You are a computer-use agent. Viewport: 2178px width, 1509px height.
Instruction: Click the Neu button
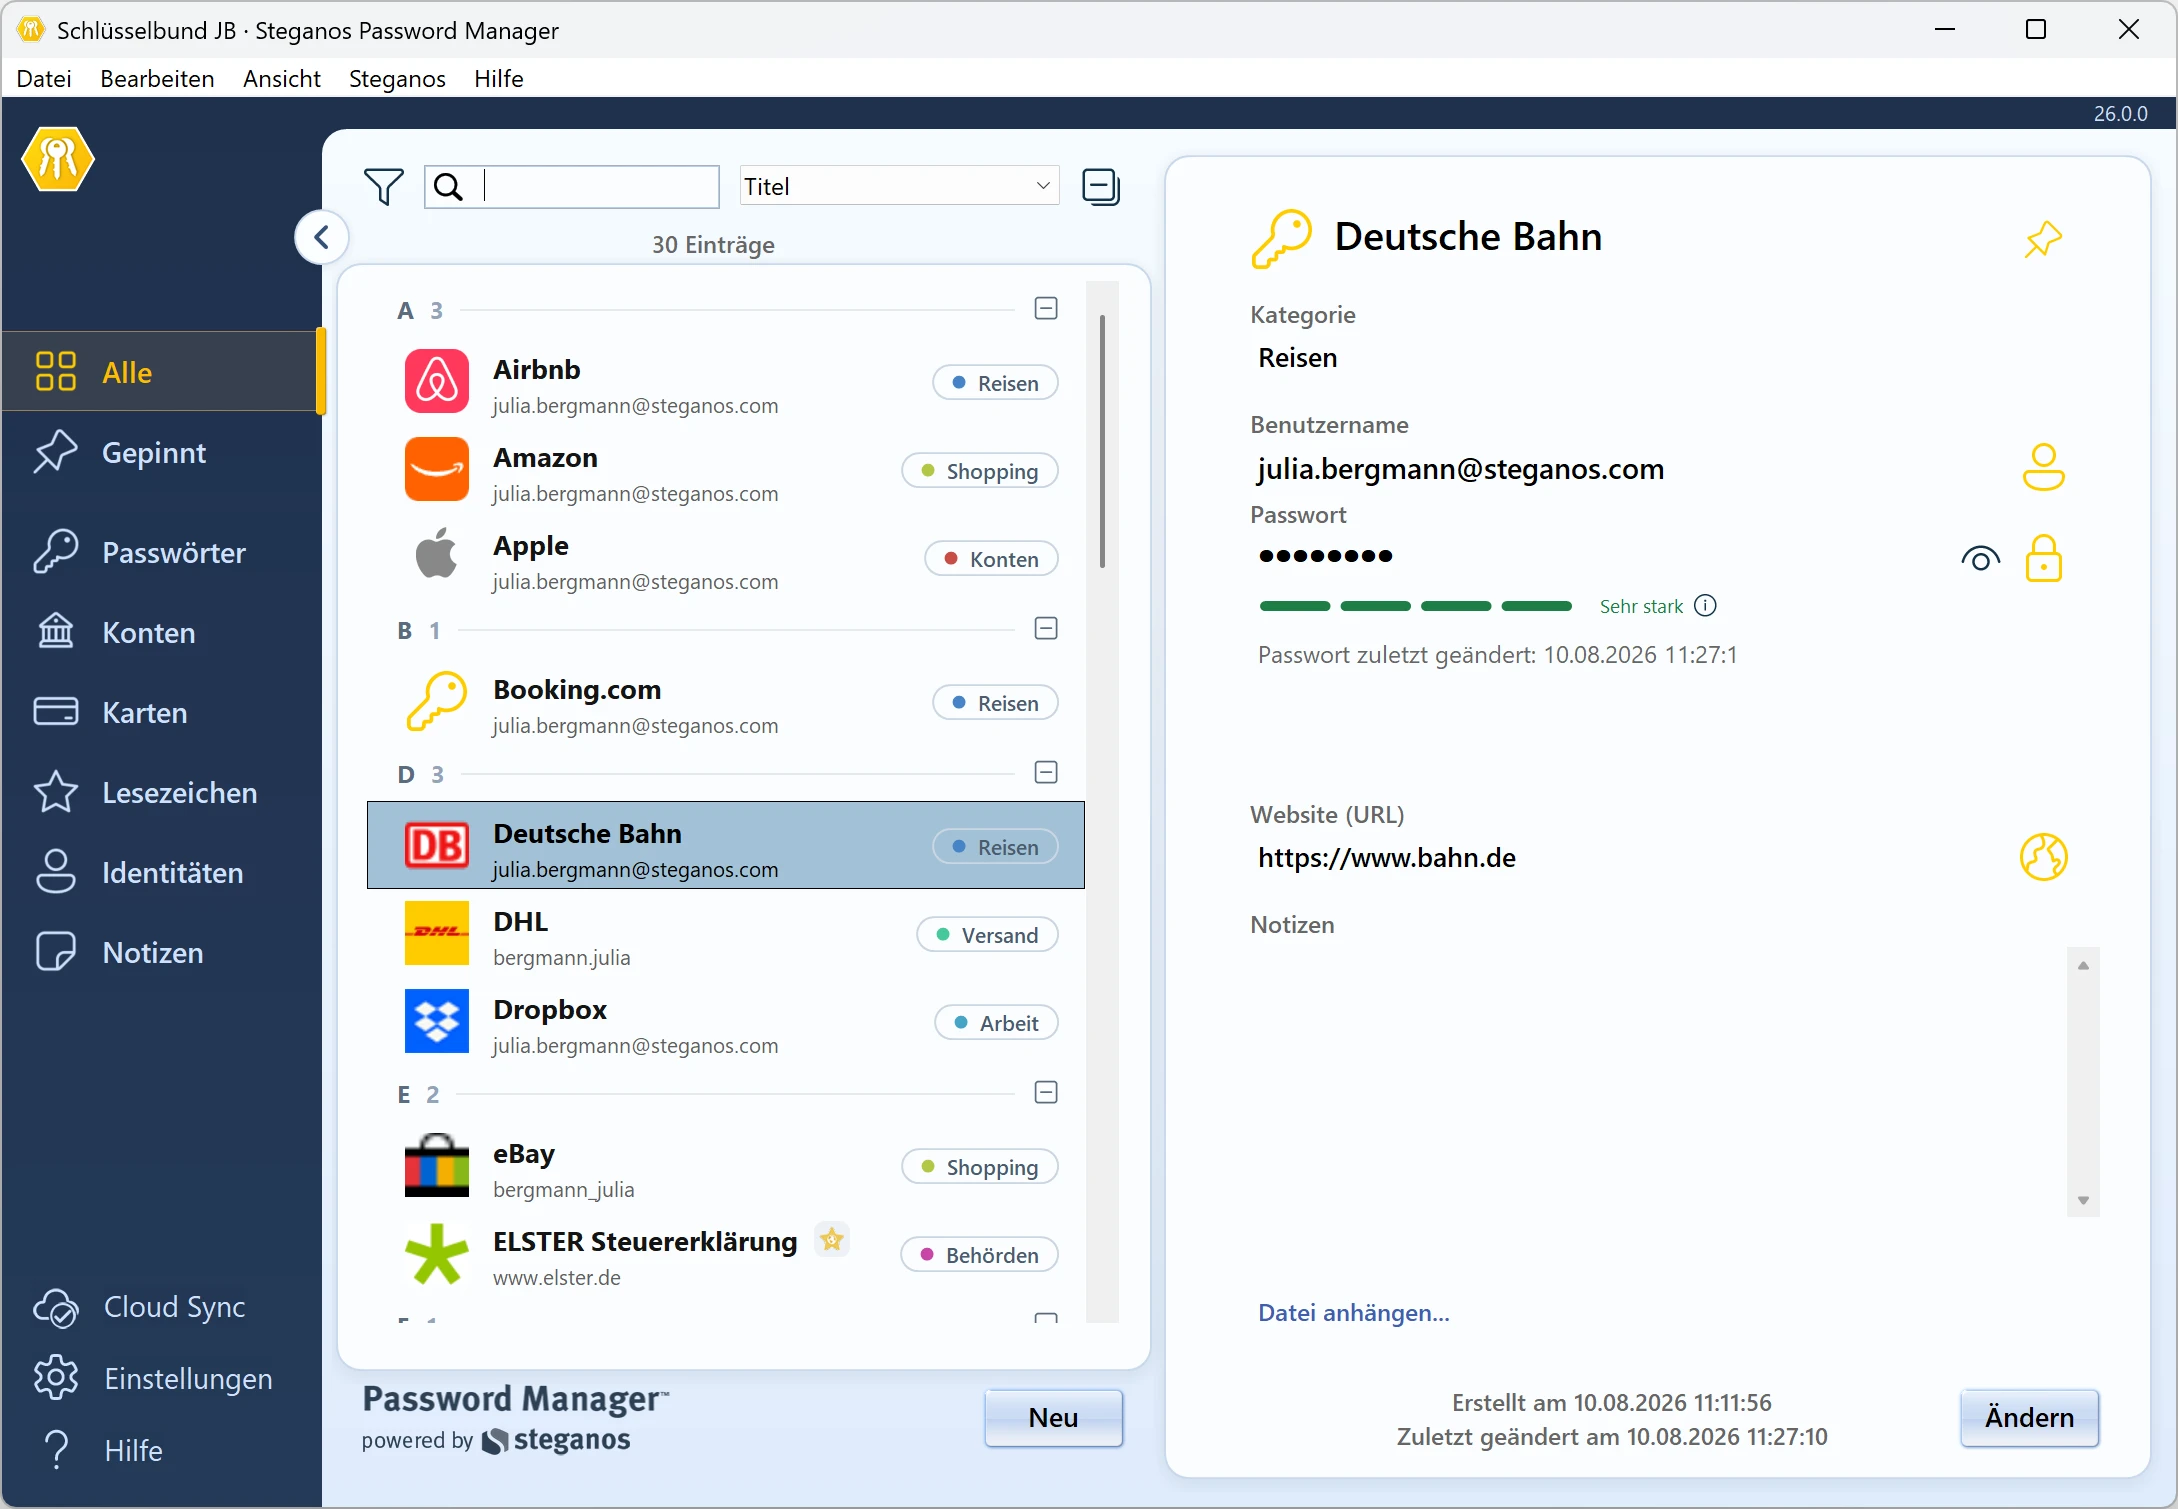pos(1053,1417)
